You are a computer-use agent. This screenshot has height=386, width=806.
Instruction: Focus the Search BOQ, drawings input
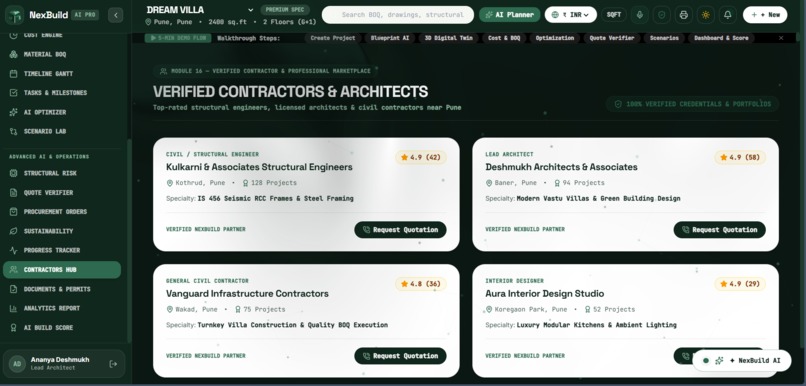click(398, 15)
